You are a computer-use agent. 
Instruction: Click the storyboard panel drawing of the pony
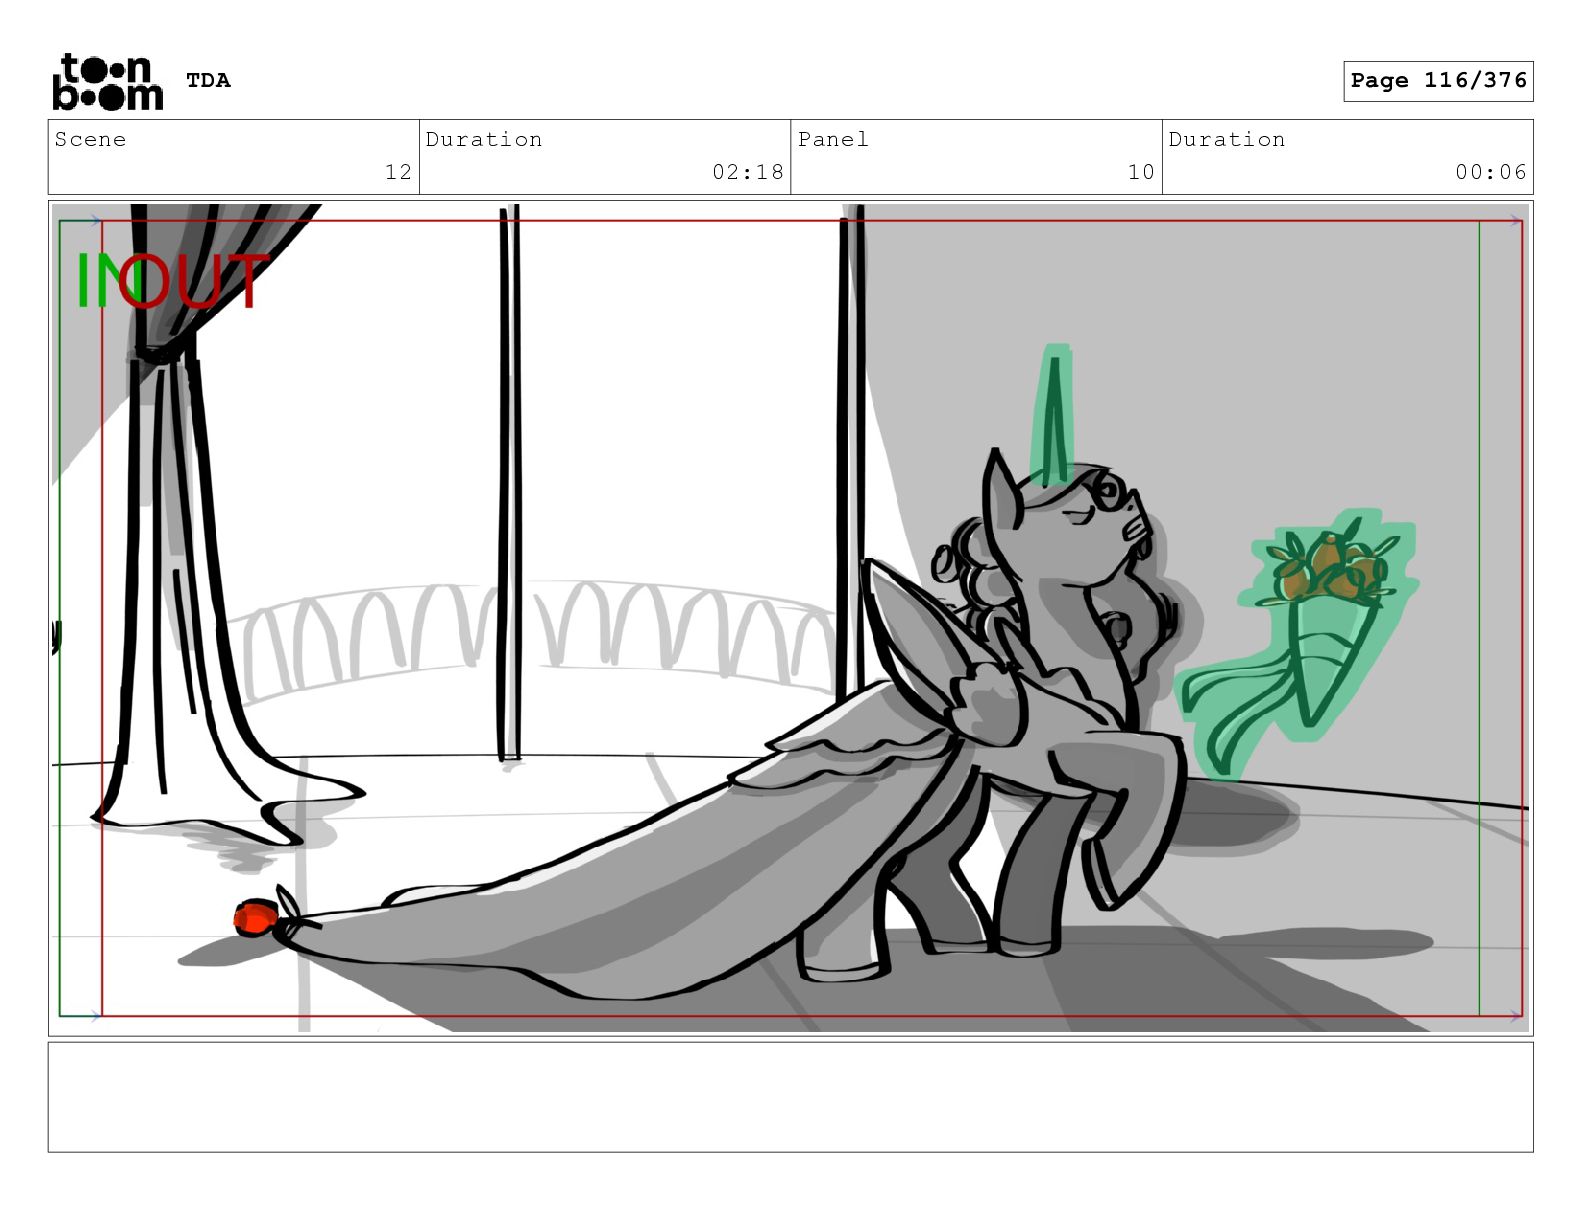[x=791, y=618]
